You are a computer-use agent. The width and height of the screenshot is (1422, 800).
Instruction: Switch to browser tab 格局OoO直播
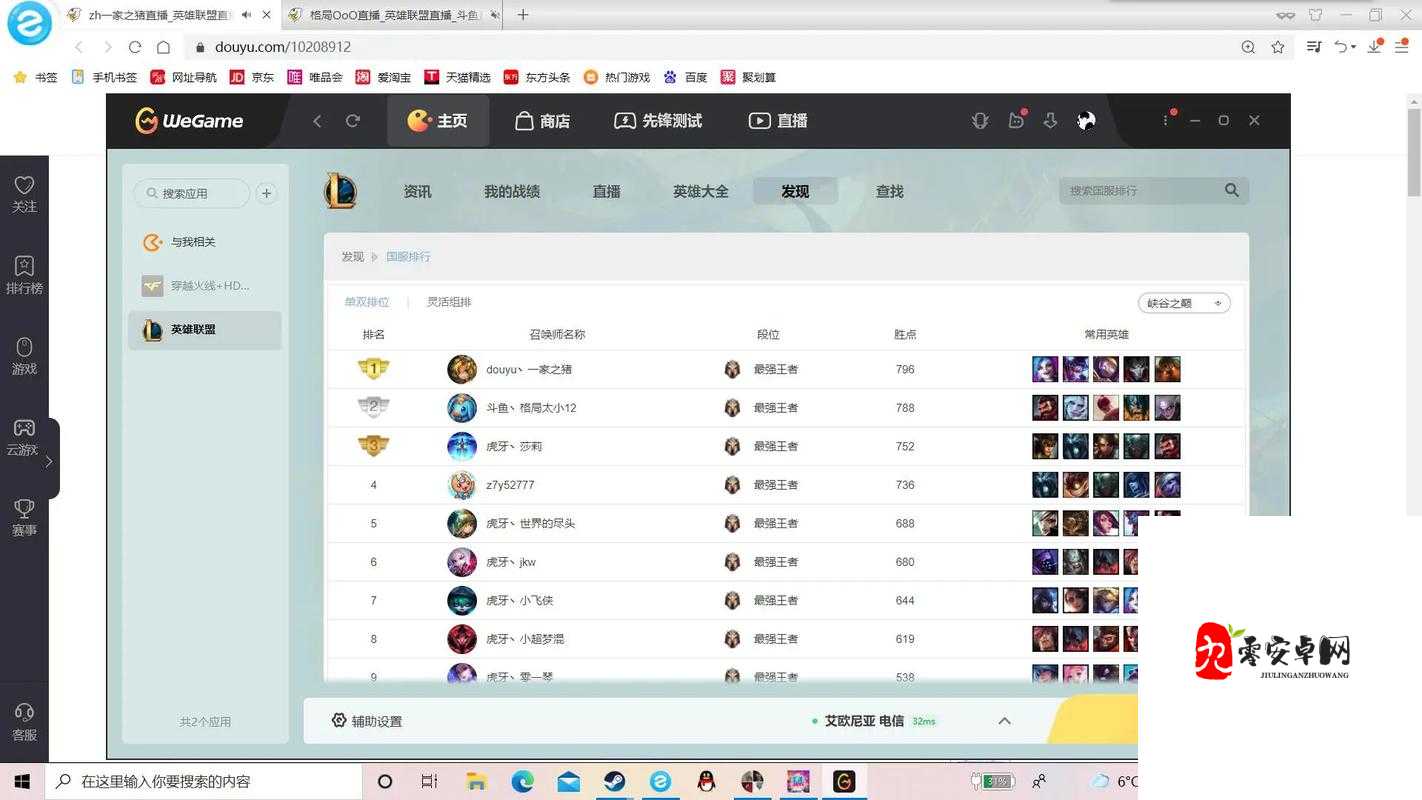point(392,15)
